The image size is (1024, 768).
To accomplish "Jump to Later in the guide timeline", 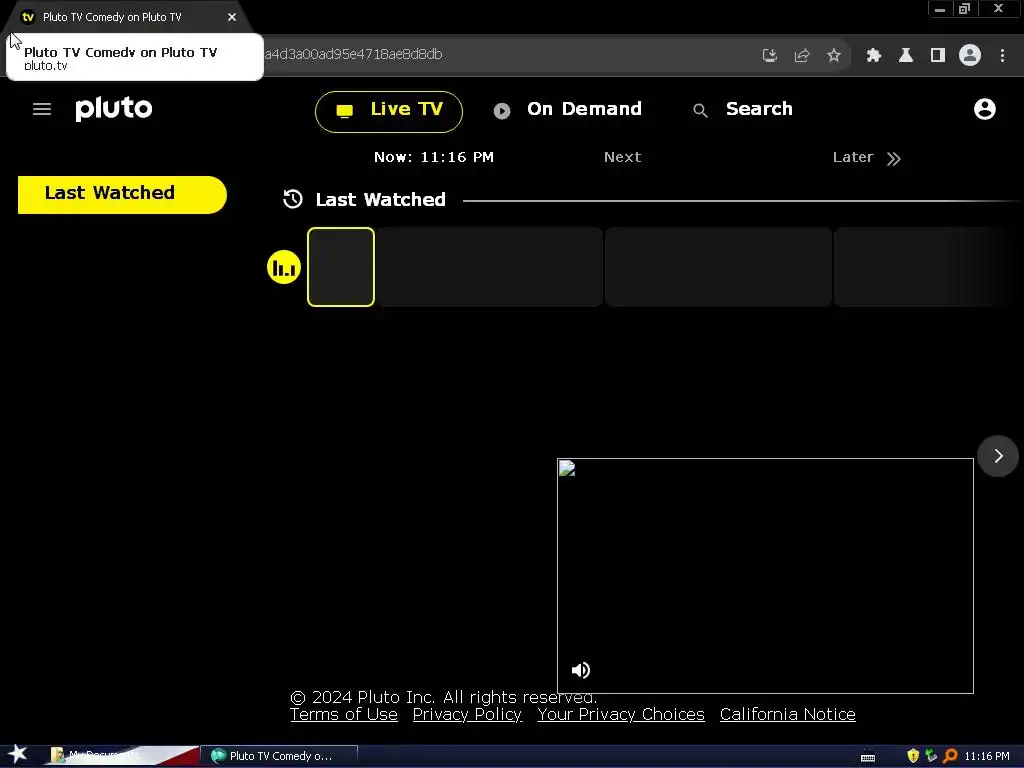I will [x=867, y=157].
